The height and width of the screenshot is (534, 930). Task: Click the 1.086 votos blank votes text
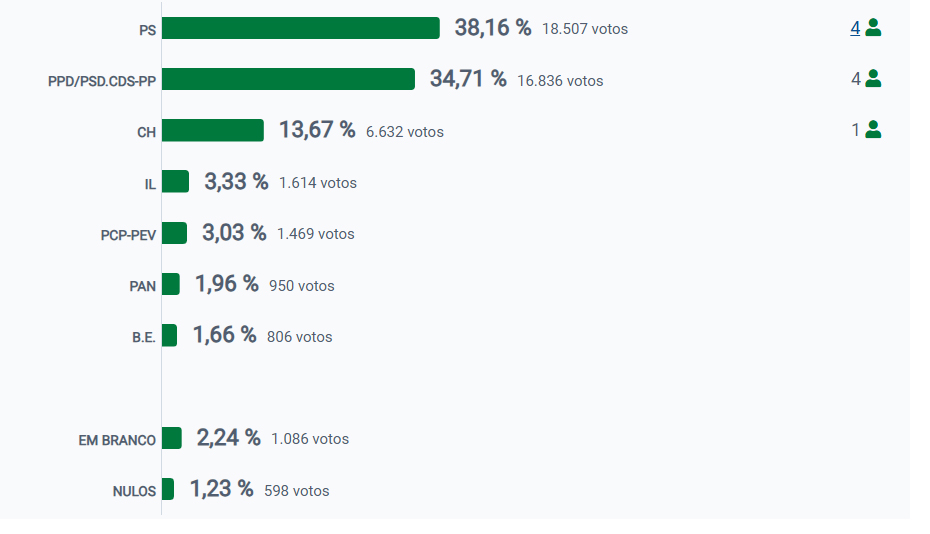pyautogui.click(x=310, y=439)
